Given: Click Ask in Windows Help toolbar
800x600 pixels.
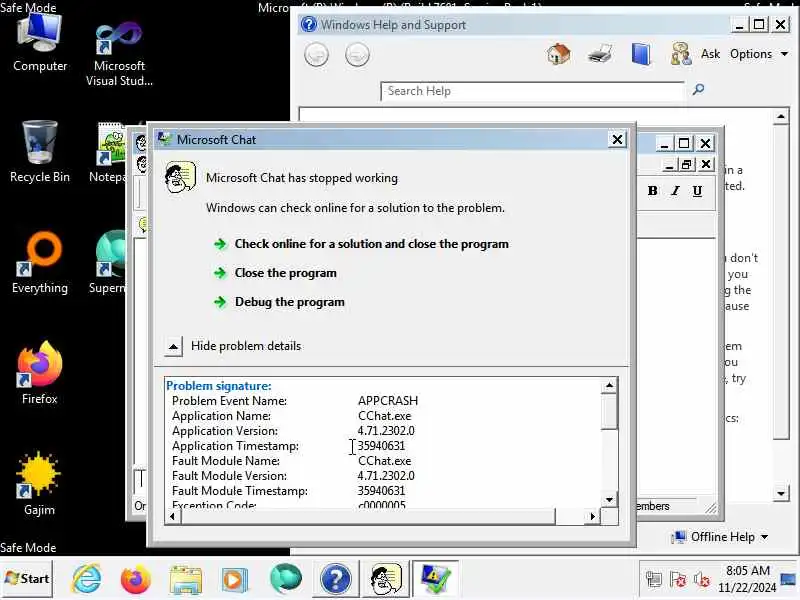Looking at the screenshot, I should tap(710, 54).
